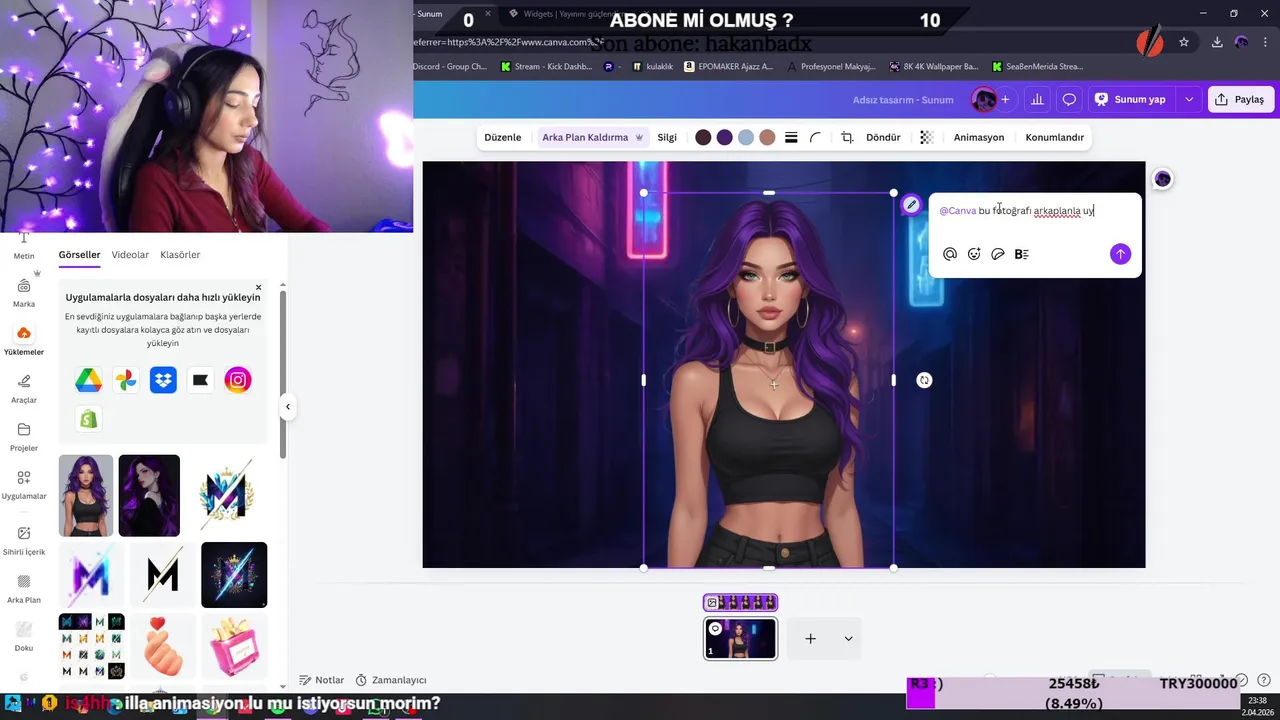Switch to the Görseller tab
Viewport: 1280px width, 720px height.
click(79, 255)
